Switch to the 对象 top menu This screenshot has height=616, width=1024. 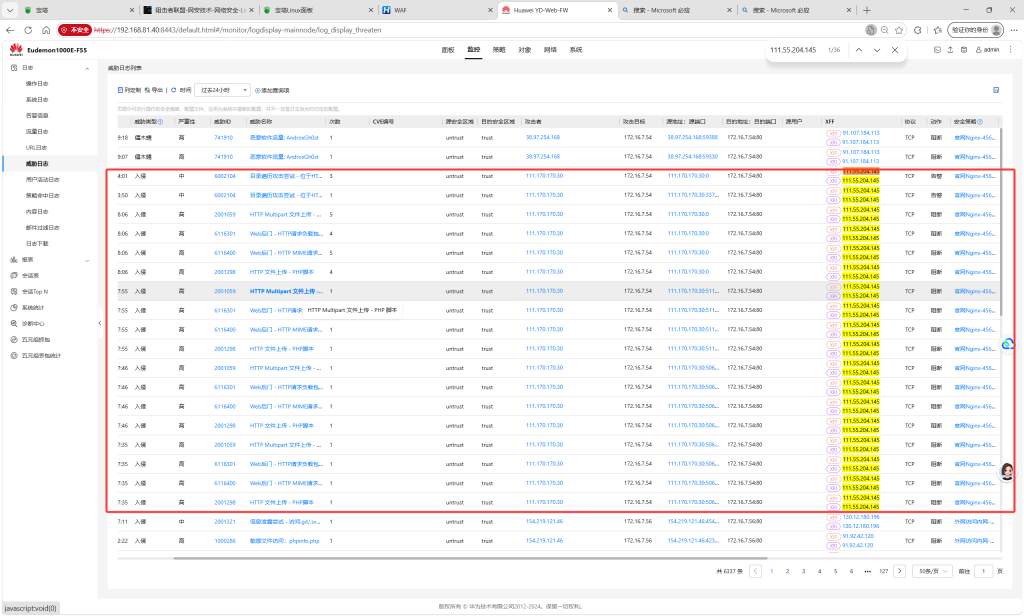(x=524, y=50)
